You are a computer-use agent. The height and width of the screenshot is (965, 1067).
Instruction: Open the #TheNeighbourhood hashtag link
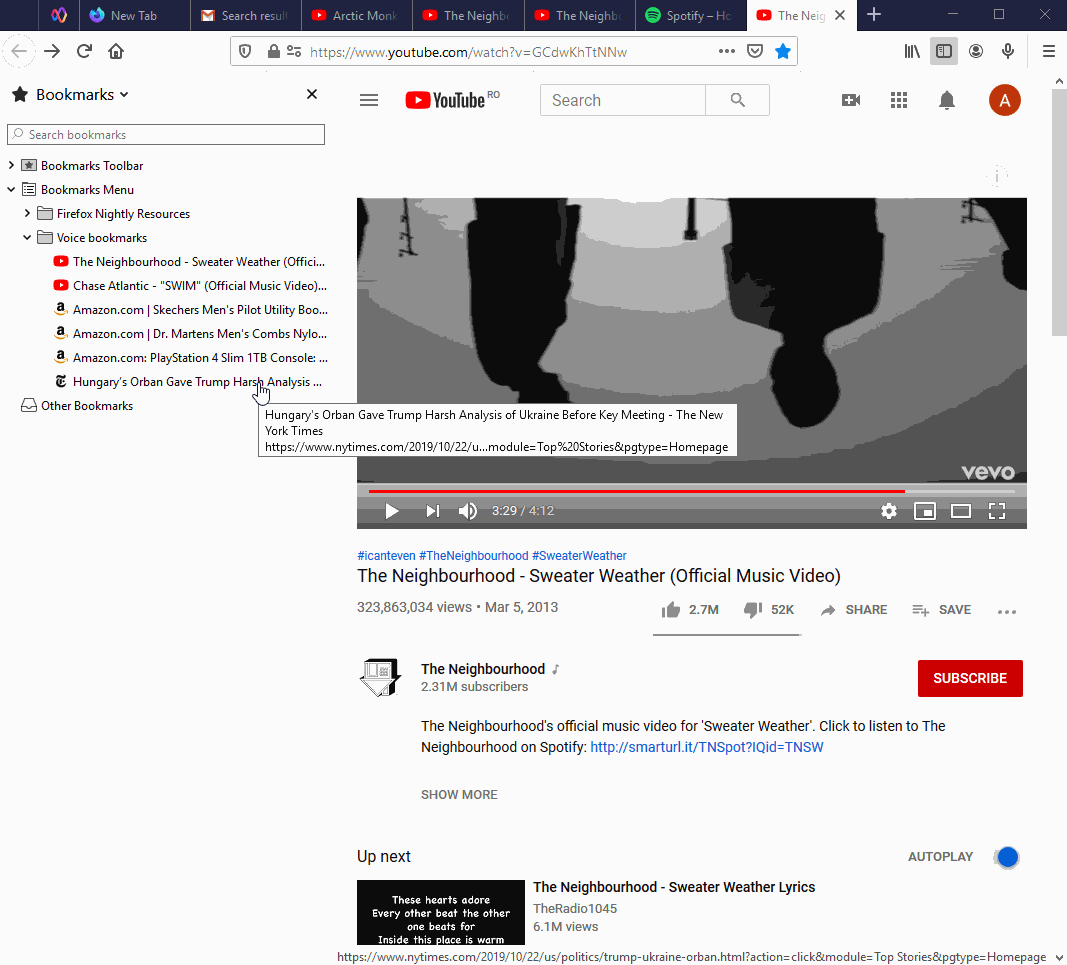point(474,555)
